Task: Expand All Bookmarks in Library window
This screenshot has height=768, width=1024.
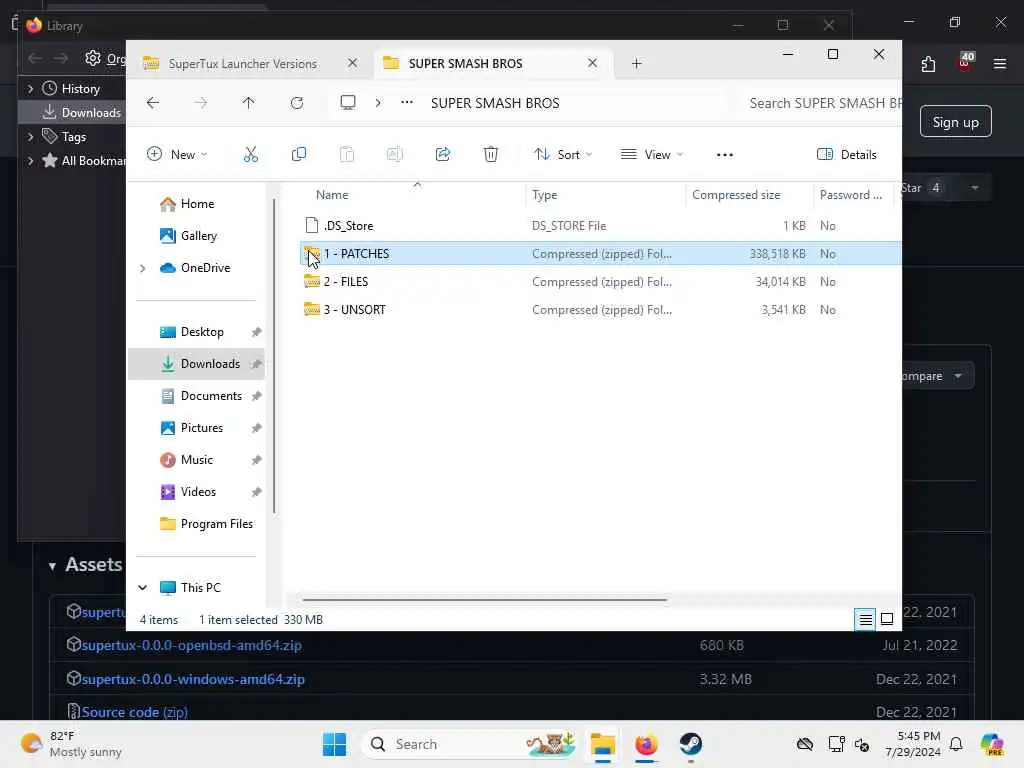Action: point(30,161)
